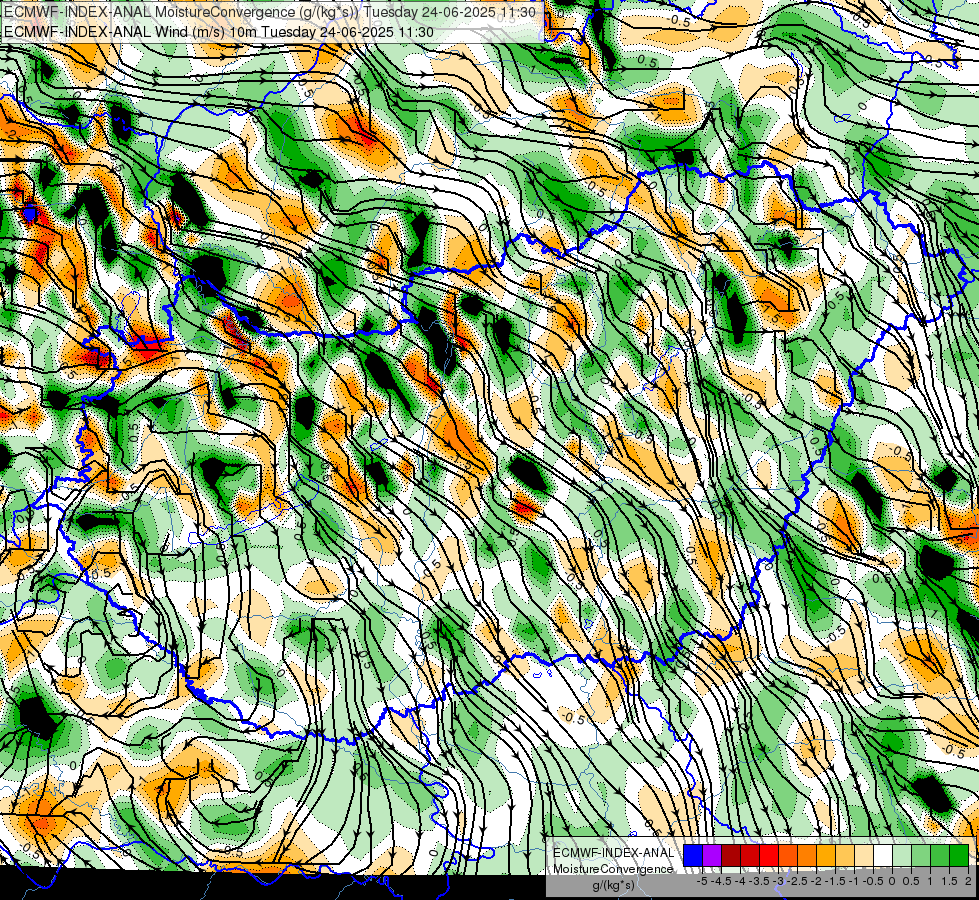979x900 pixels.
Task: Click the '-2' legend tick label
Action: [x=817, y=881]
